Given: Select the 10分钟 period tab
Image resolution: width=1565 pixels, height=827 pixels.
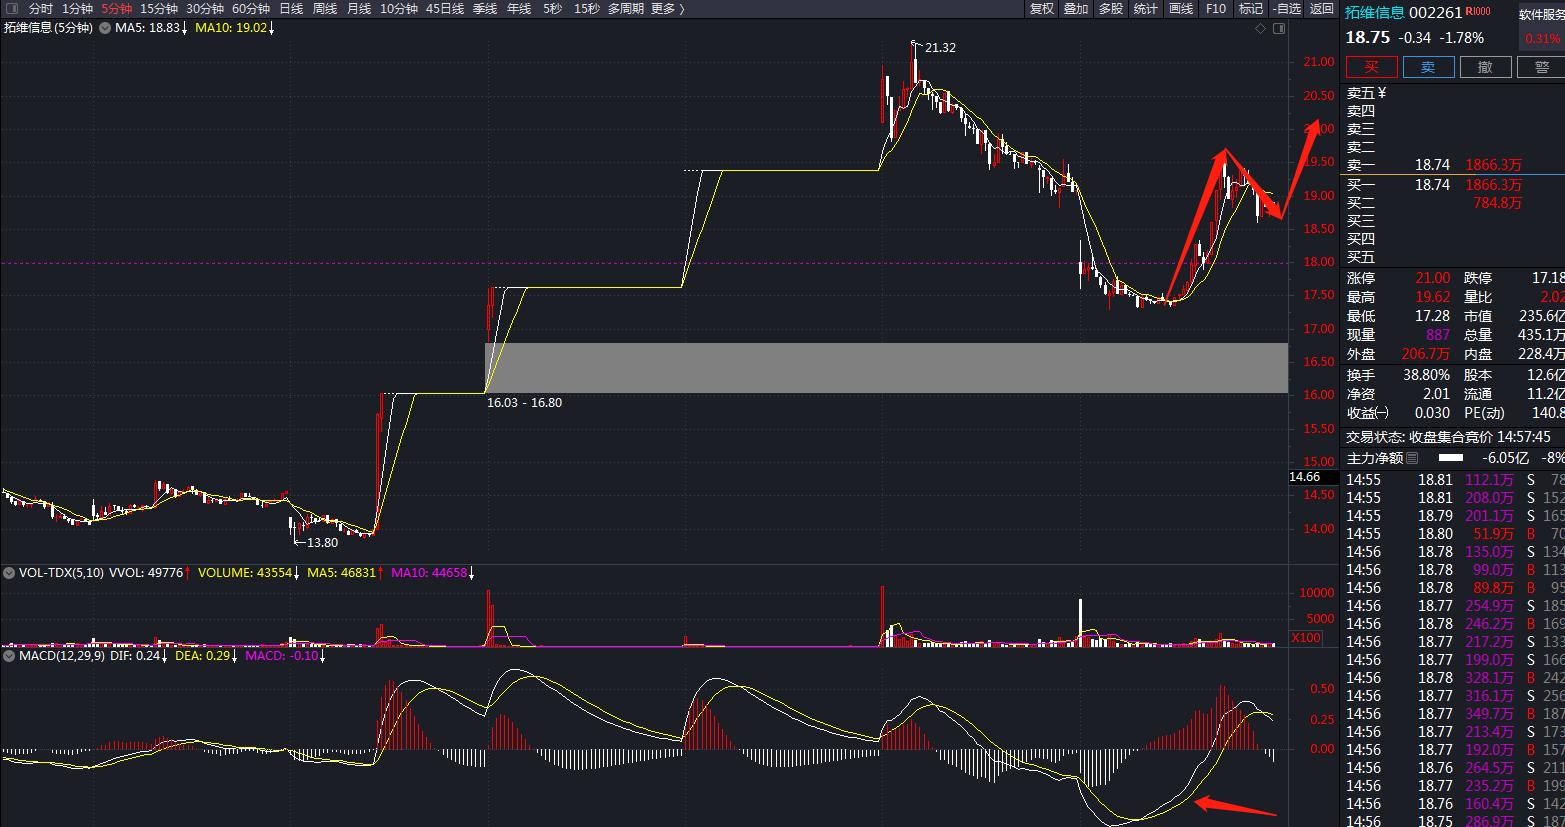Looking at the screenshot, I should tap(399, 8).
